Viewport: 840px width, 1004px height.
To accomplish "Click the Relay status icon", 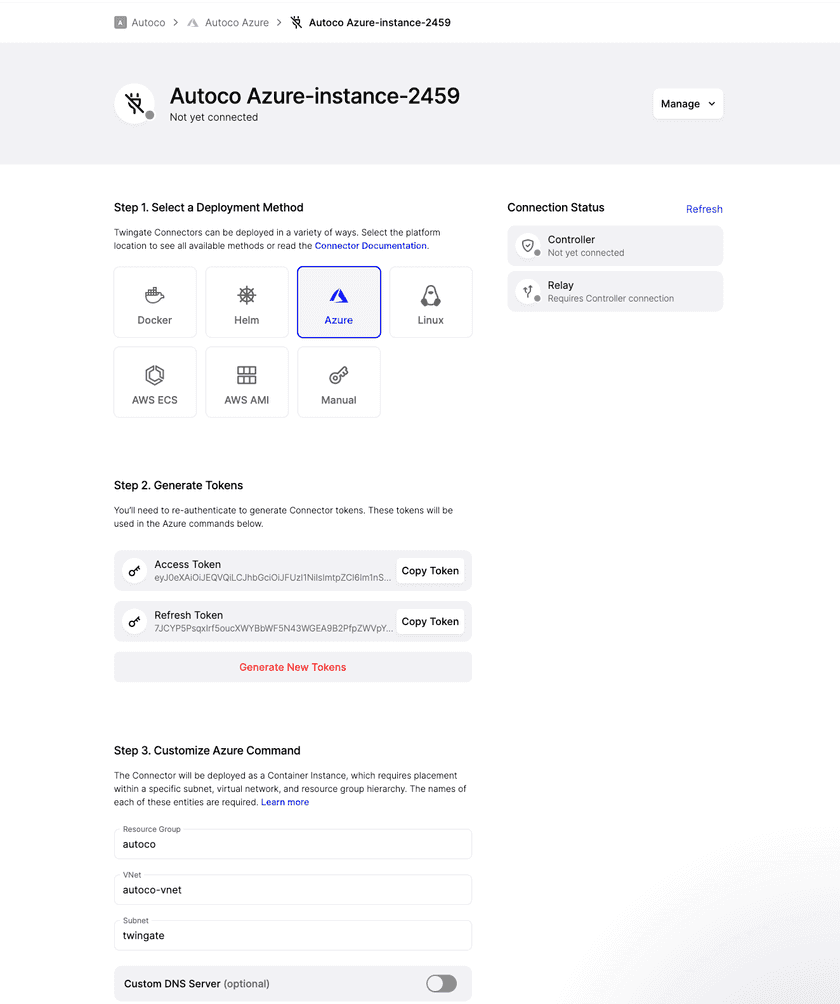I will click(528, 291).
